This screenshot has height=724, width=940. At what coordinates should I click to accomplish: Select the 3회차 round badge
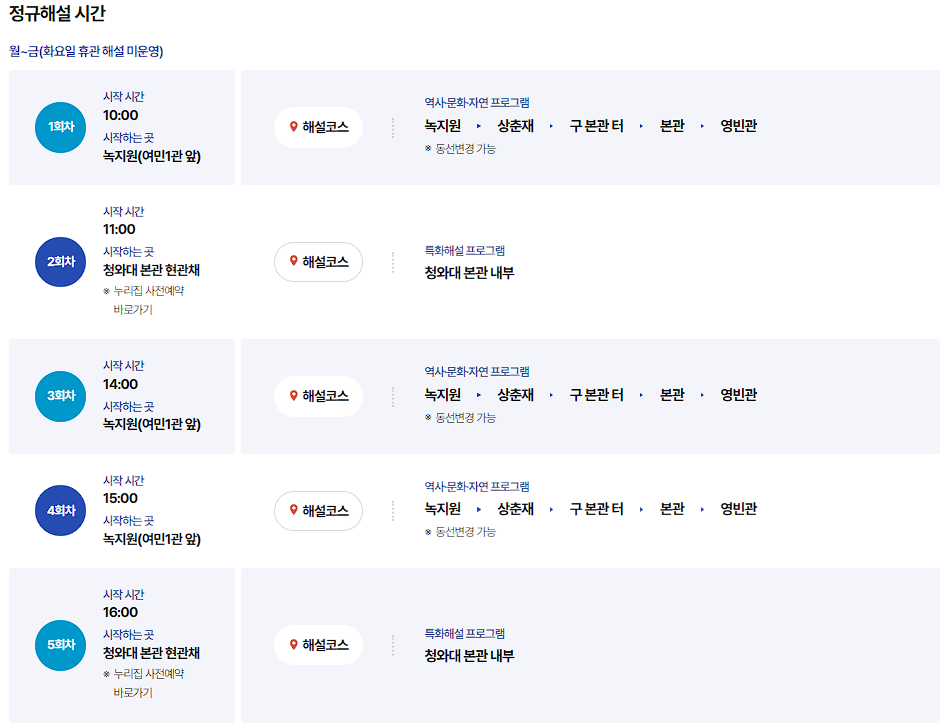point(60,396)
